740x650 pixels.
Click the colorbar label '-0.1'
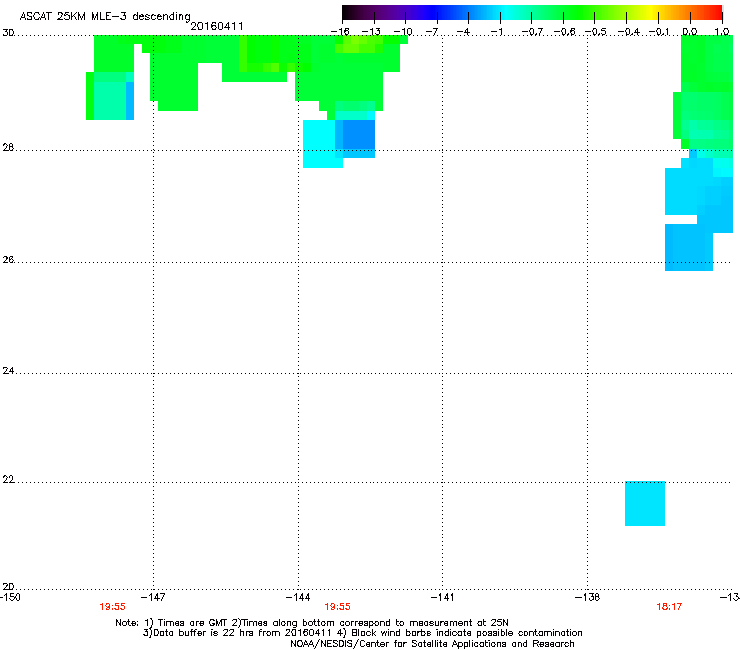pyautogui.click(x=659, y=32)
